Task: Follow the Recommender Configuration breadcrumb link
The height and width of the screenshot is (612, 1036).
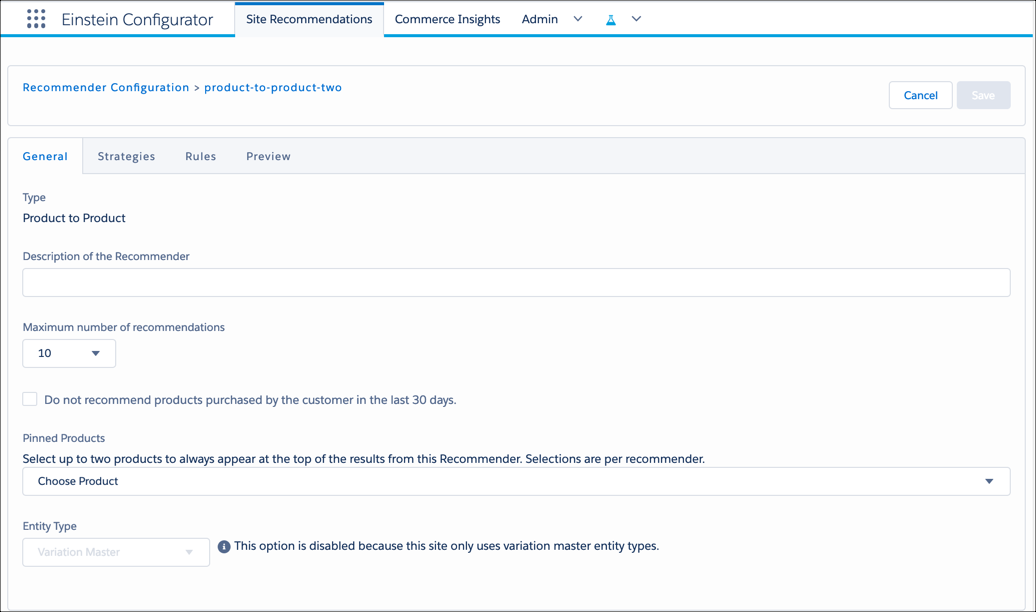Action: pyautogui.click(x=106, y=87)
